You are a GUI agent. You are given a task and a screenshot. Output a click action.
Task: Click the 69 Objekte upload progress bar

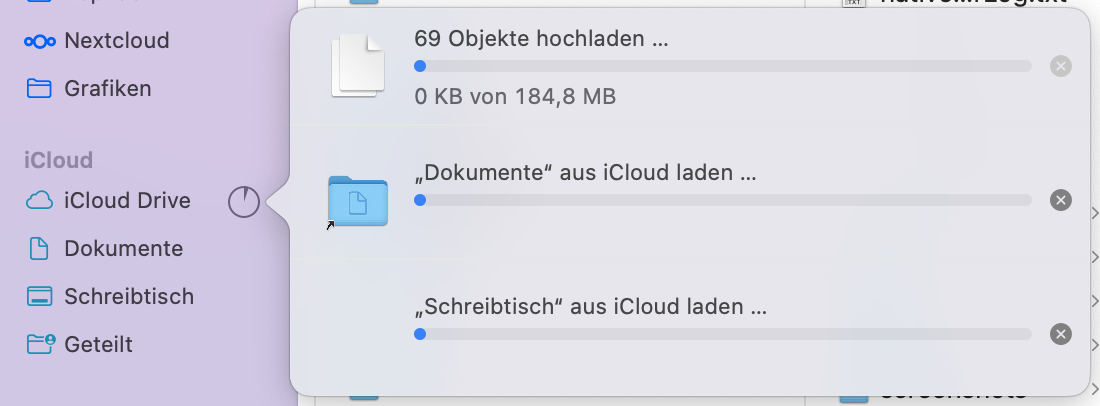point(722,66)
